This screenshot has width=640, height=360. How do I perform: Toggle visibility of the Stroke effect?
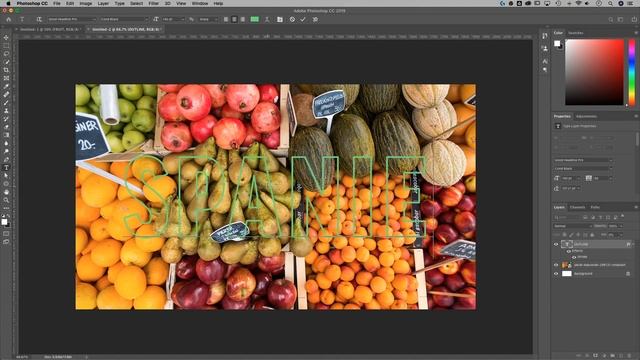point(574,257)
